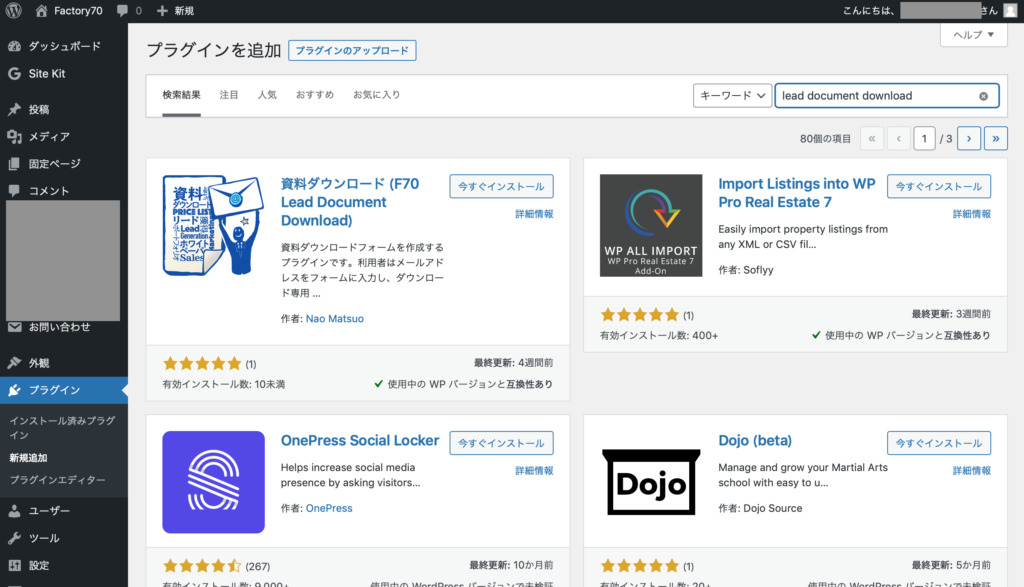Install Import Listings into WP plugin
Viewport: 1024px width, 587px height.
(939, 186)
